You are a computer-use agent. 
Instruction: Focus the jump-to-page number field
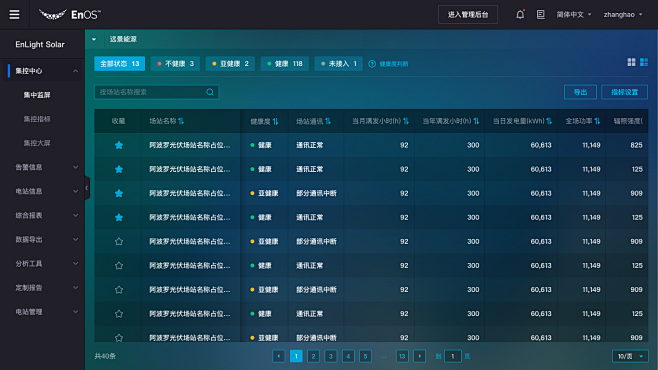pyautogui.click(x=452, y=356)
